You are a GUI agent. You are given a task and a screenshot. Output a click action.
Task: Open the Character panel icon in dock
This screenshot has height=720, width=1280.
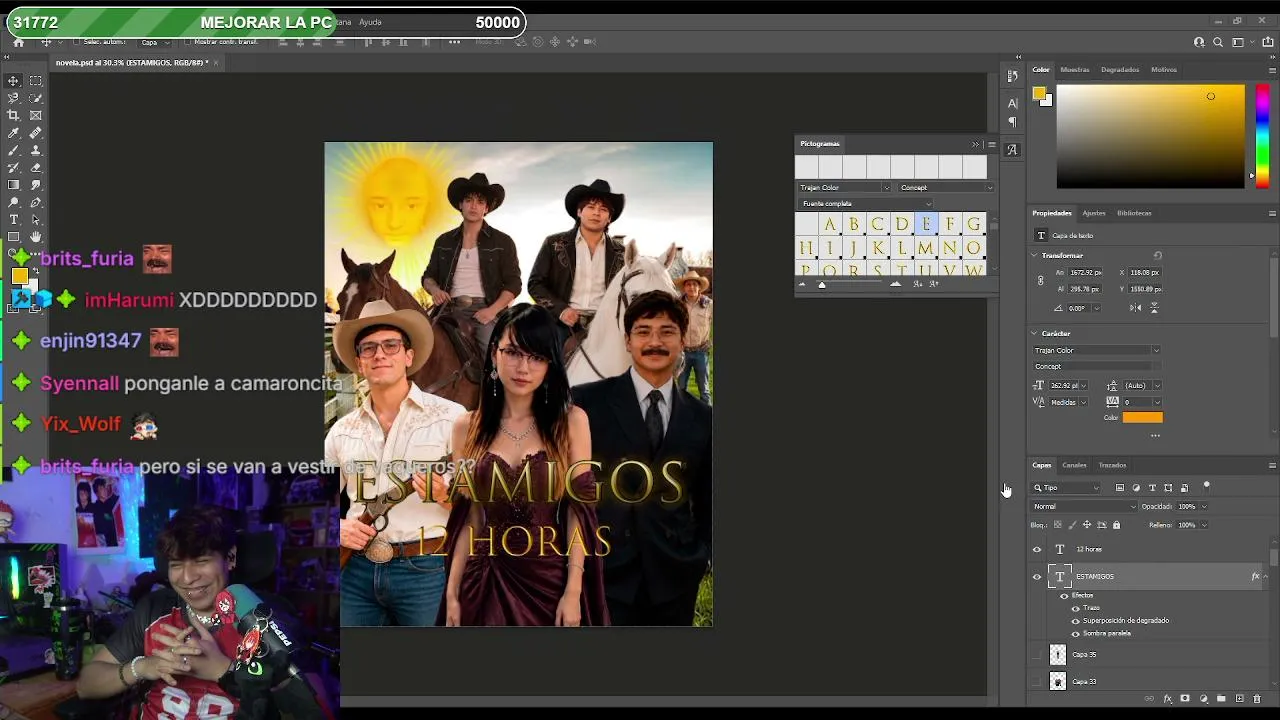(x=1012, y=103)
